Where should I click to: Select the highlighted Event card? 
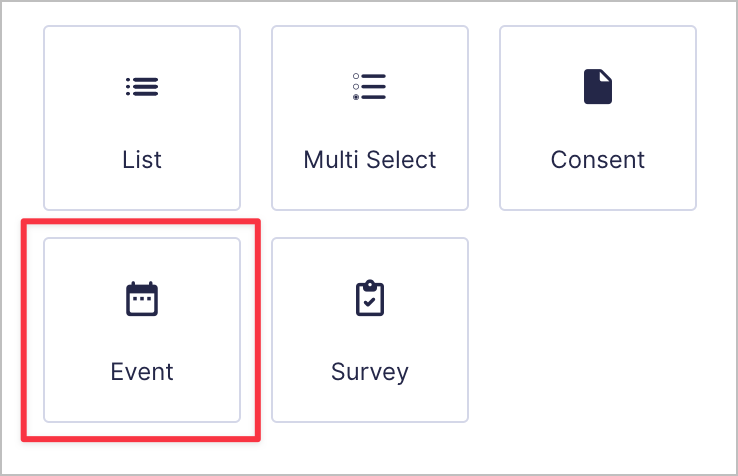(142, 330)
